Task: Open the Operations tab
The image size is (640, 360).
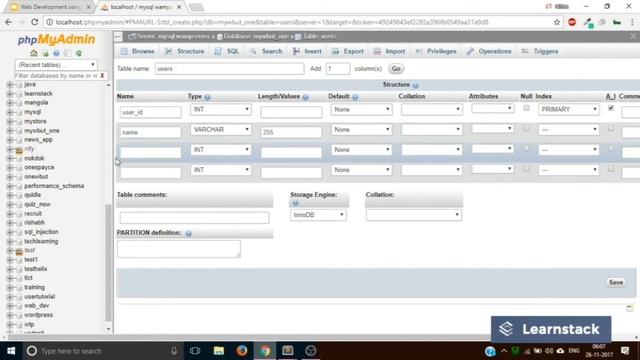Action: point(489,51)
